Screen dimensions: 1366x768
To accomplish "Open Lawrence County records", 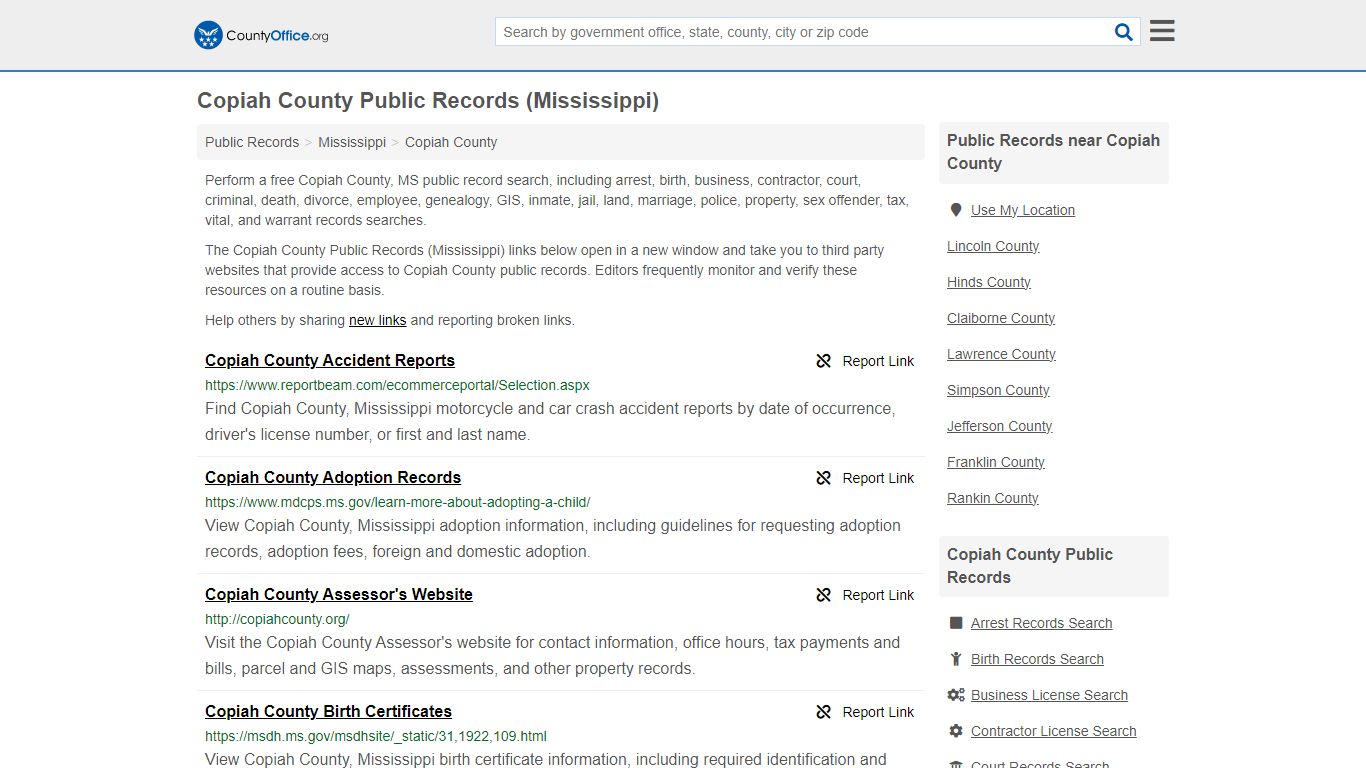I will [x=1001, y=354].
